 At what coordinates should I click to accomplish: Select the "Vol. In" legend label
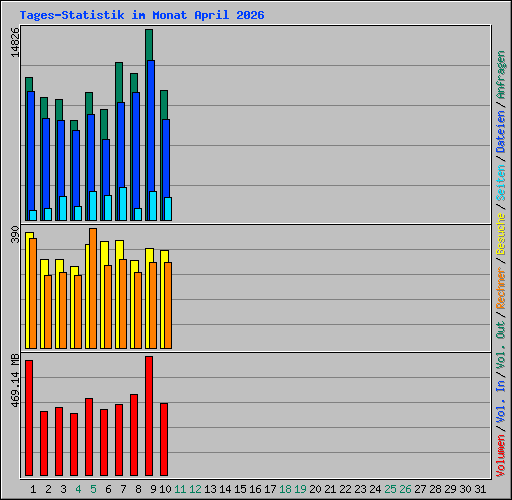tap(501, 401)
